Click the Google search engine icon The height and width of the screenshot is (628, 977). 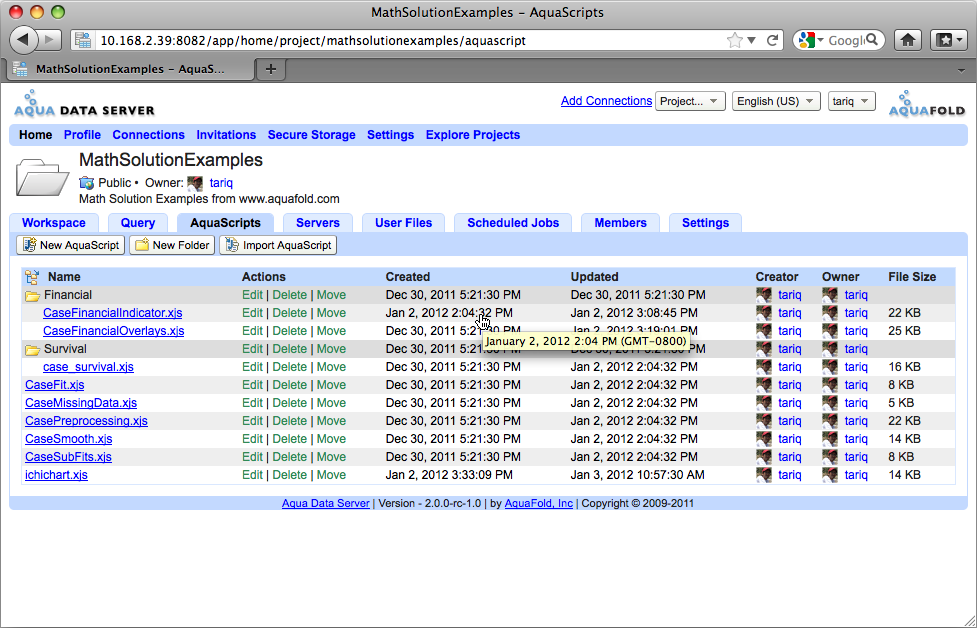pos(807,40)
